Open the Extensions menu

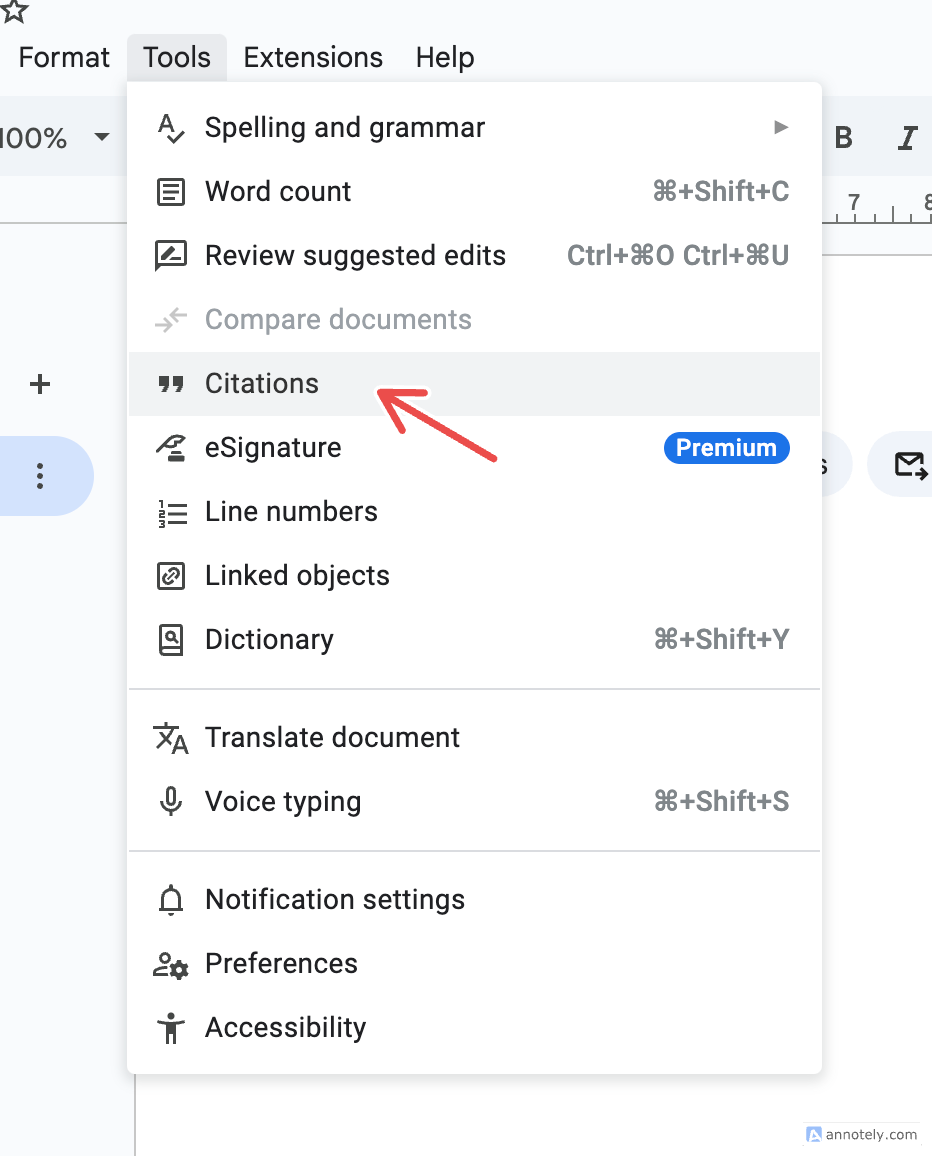313,57
